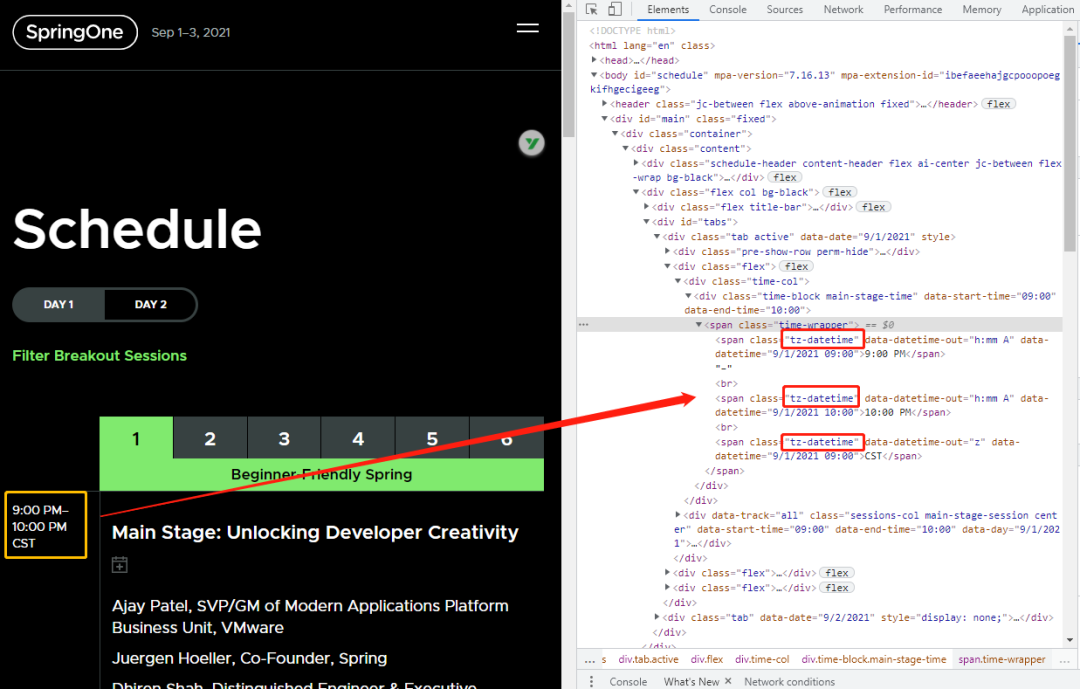Toggle the DevTools device toolbar
Screen dimensions: 1080x689
pyautogui.click(x=614, y=9)
